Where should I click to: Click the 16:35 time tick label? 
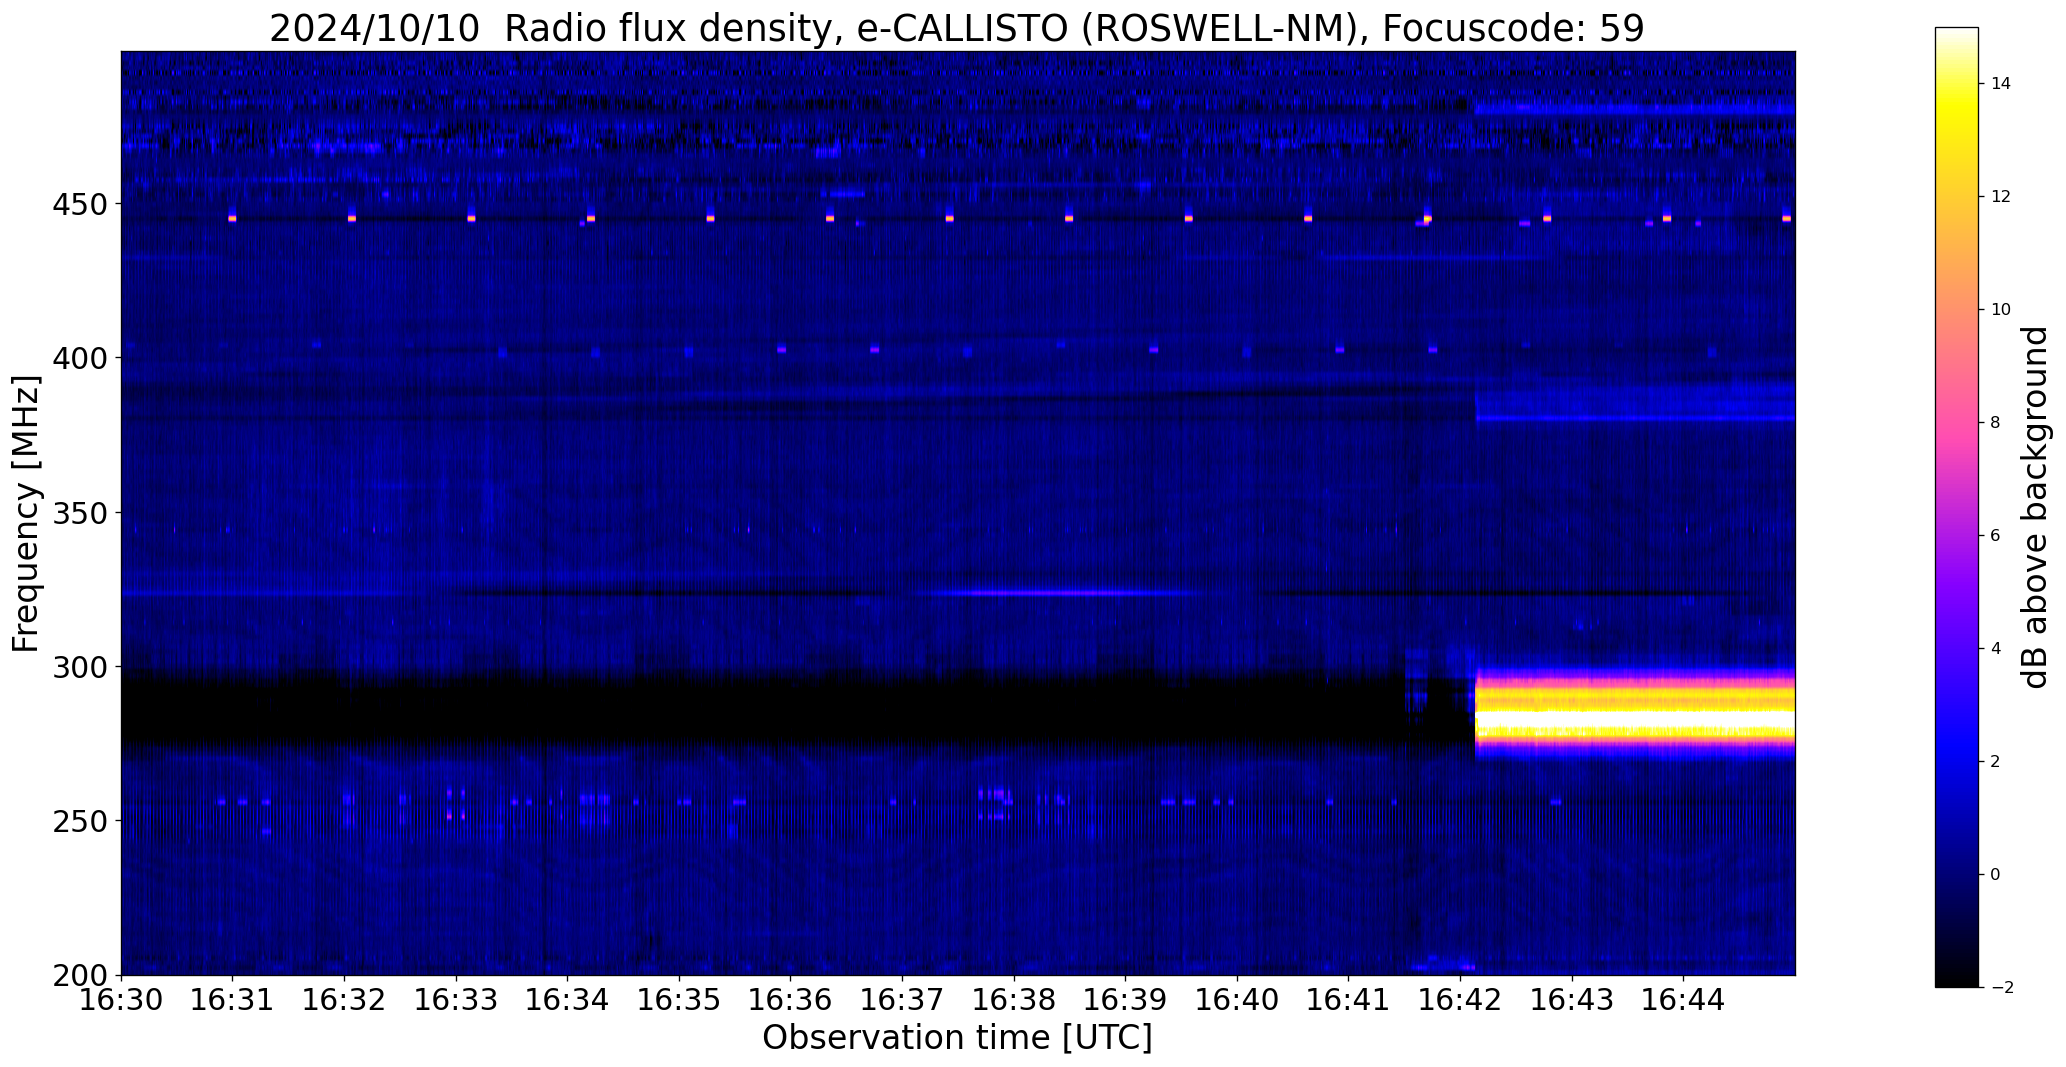tap(680, 999)
